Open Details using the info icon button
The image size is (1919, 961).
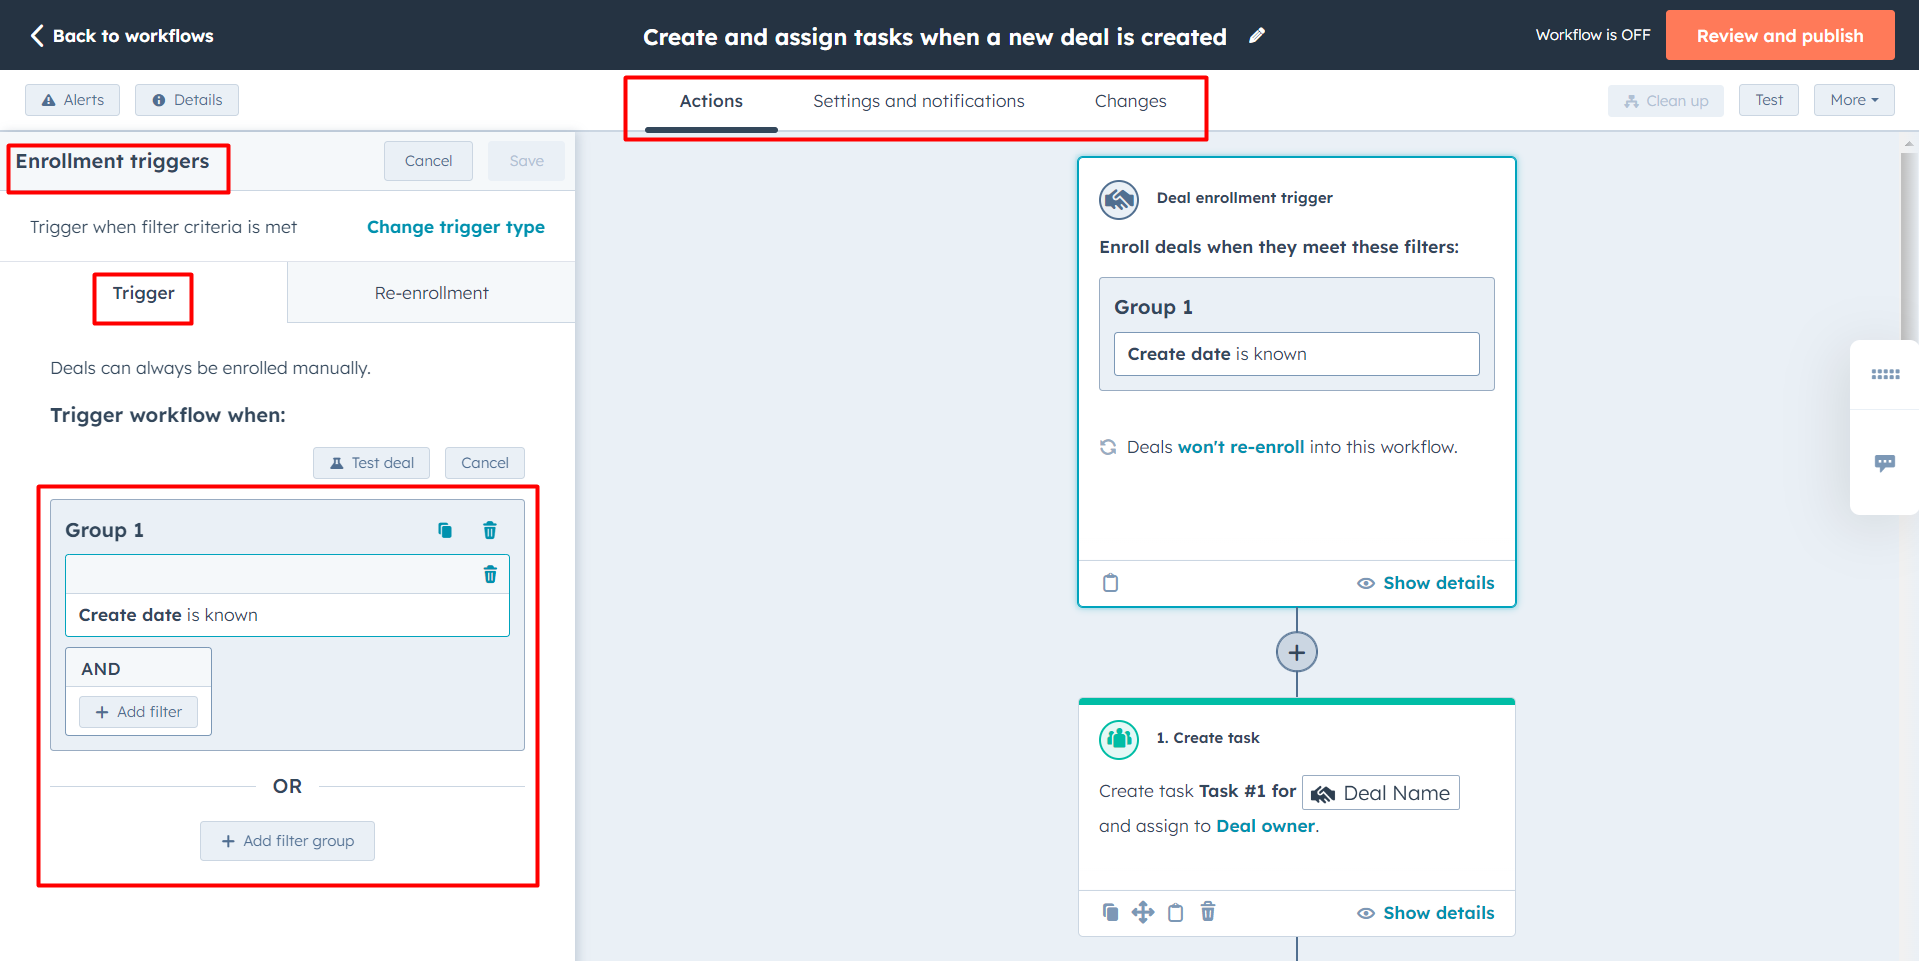[186, 99]
